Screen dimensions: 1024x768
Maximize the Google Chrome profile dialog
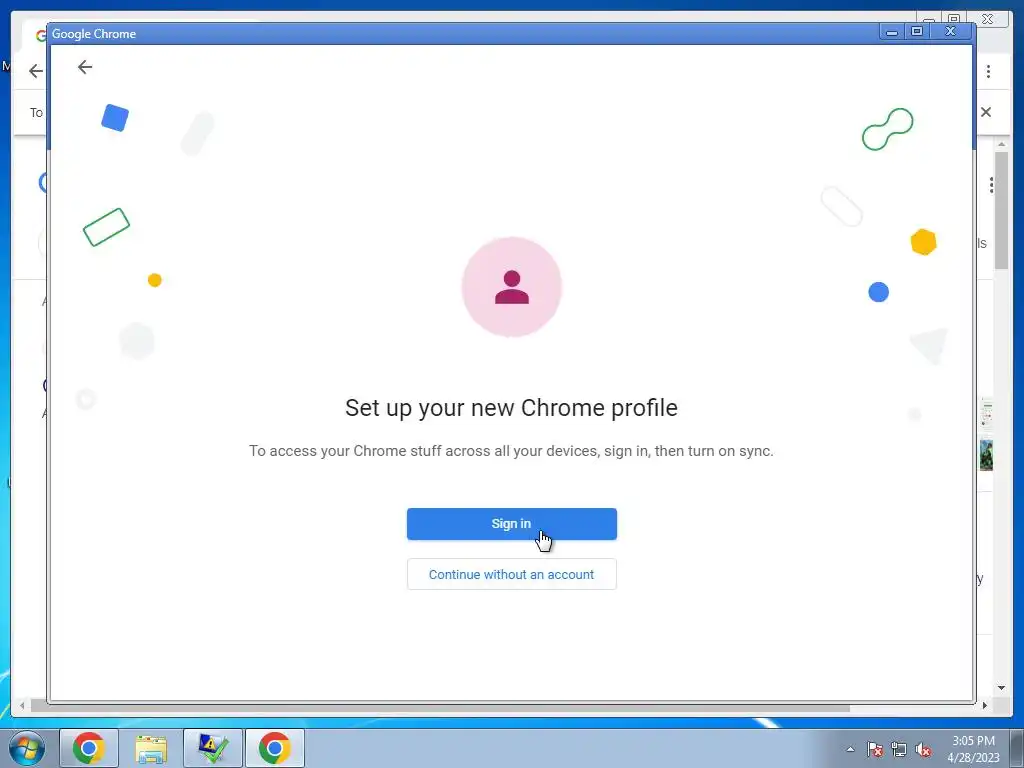[917, 31]
